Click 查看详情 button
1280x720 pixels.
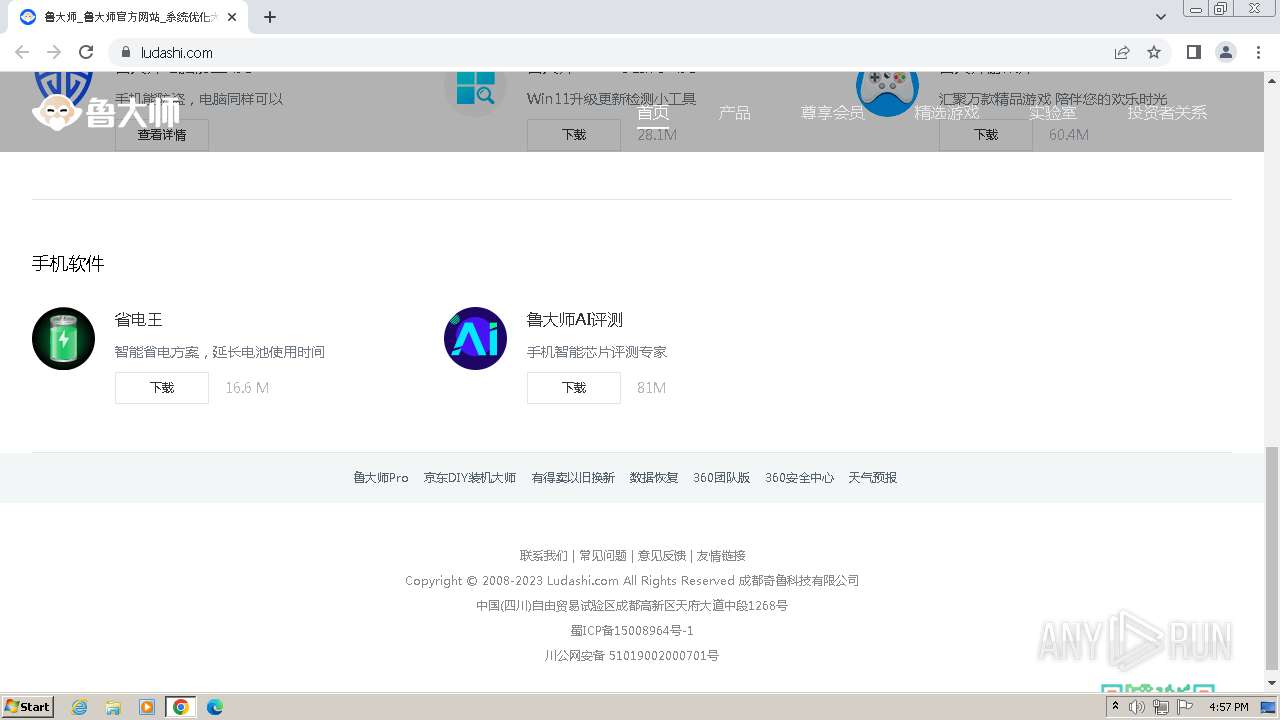[162, 135]
